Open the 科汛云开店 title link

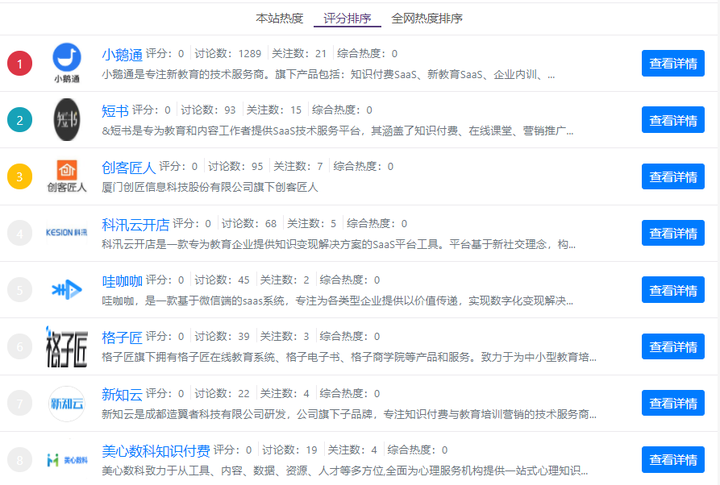pos(135,225)
